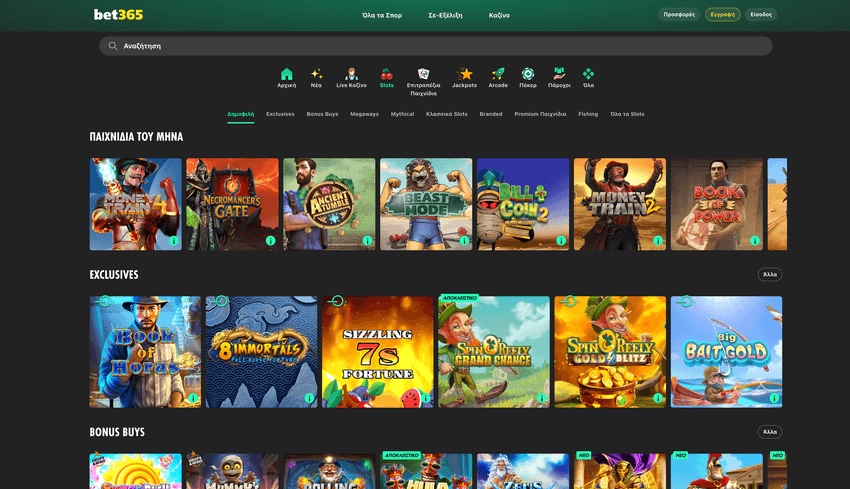Open the Money Train 2 game

point(620,204)
